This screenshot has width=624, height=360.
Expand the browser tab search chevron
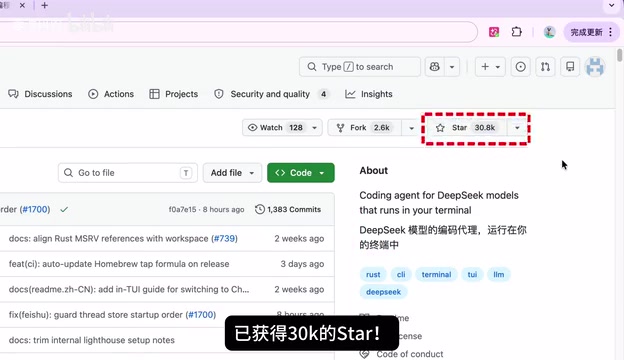point(612,6)
